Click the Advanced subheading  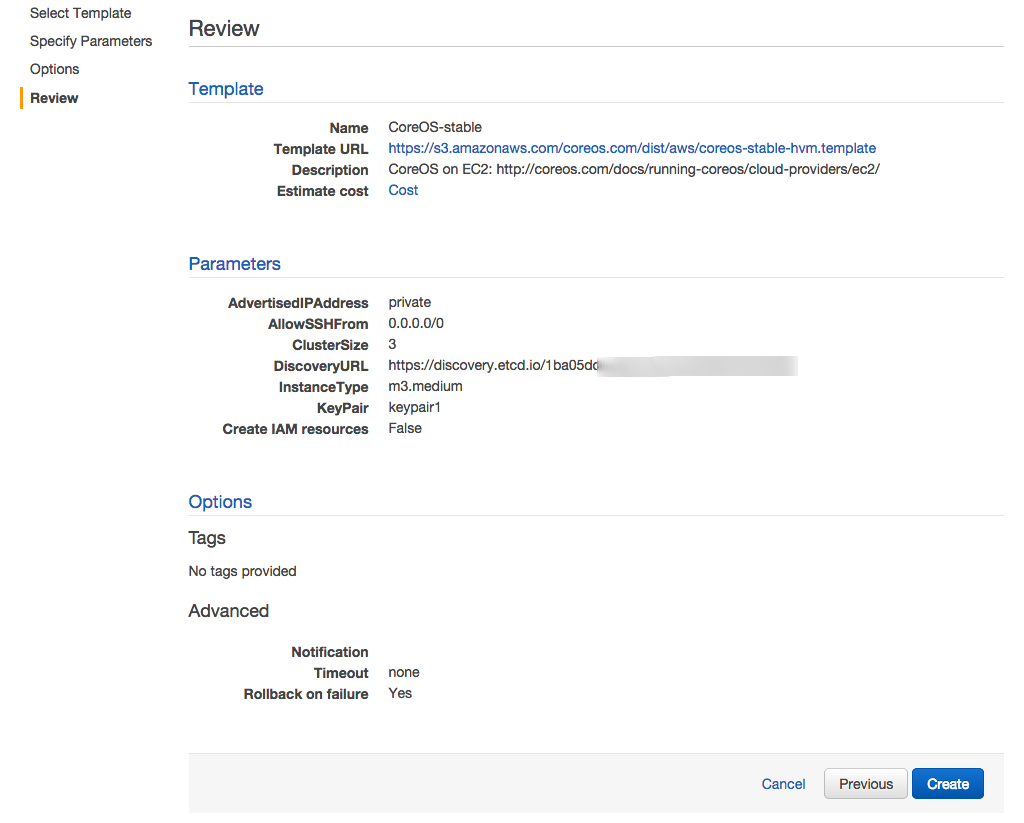[229, 611]
